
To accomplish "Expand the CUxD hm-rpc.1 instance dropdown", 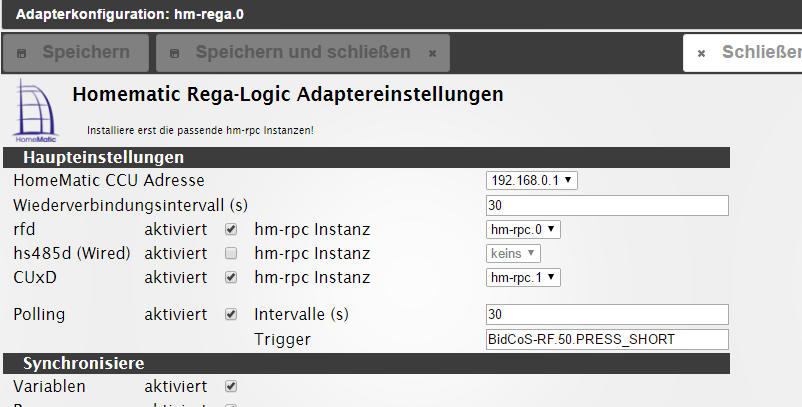I will pyautogui.click(x=523, y=277).
